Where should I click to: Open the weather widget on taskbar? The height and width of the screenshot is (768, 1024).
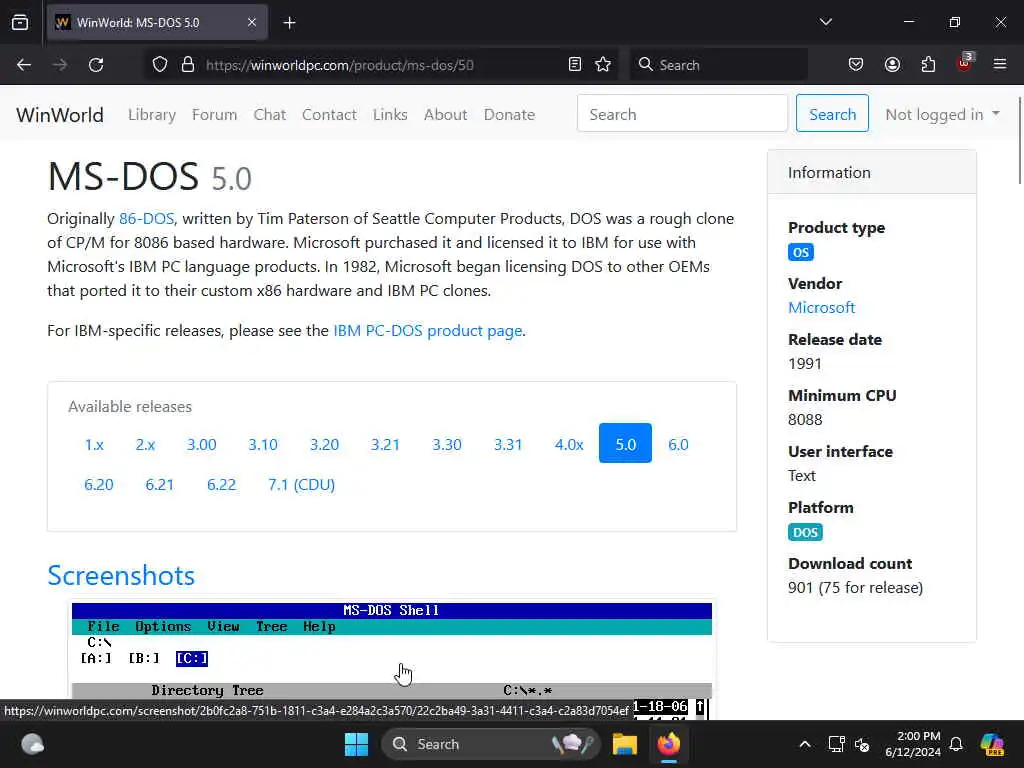[x=33, y=744]
